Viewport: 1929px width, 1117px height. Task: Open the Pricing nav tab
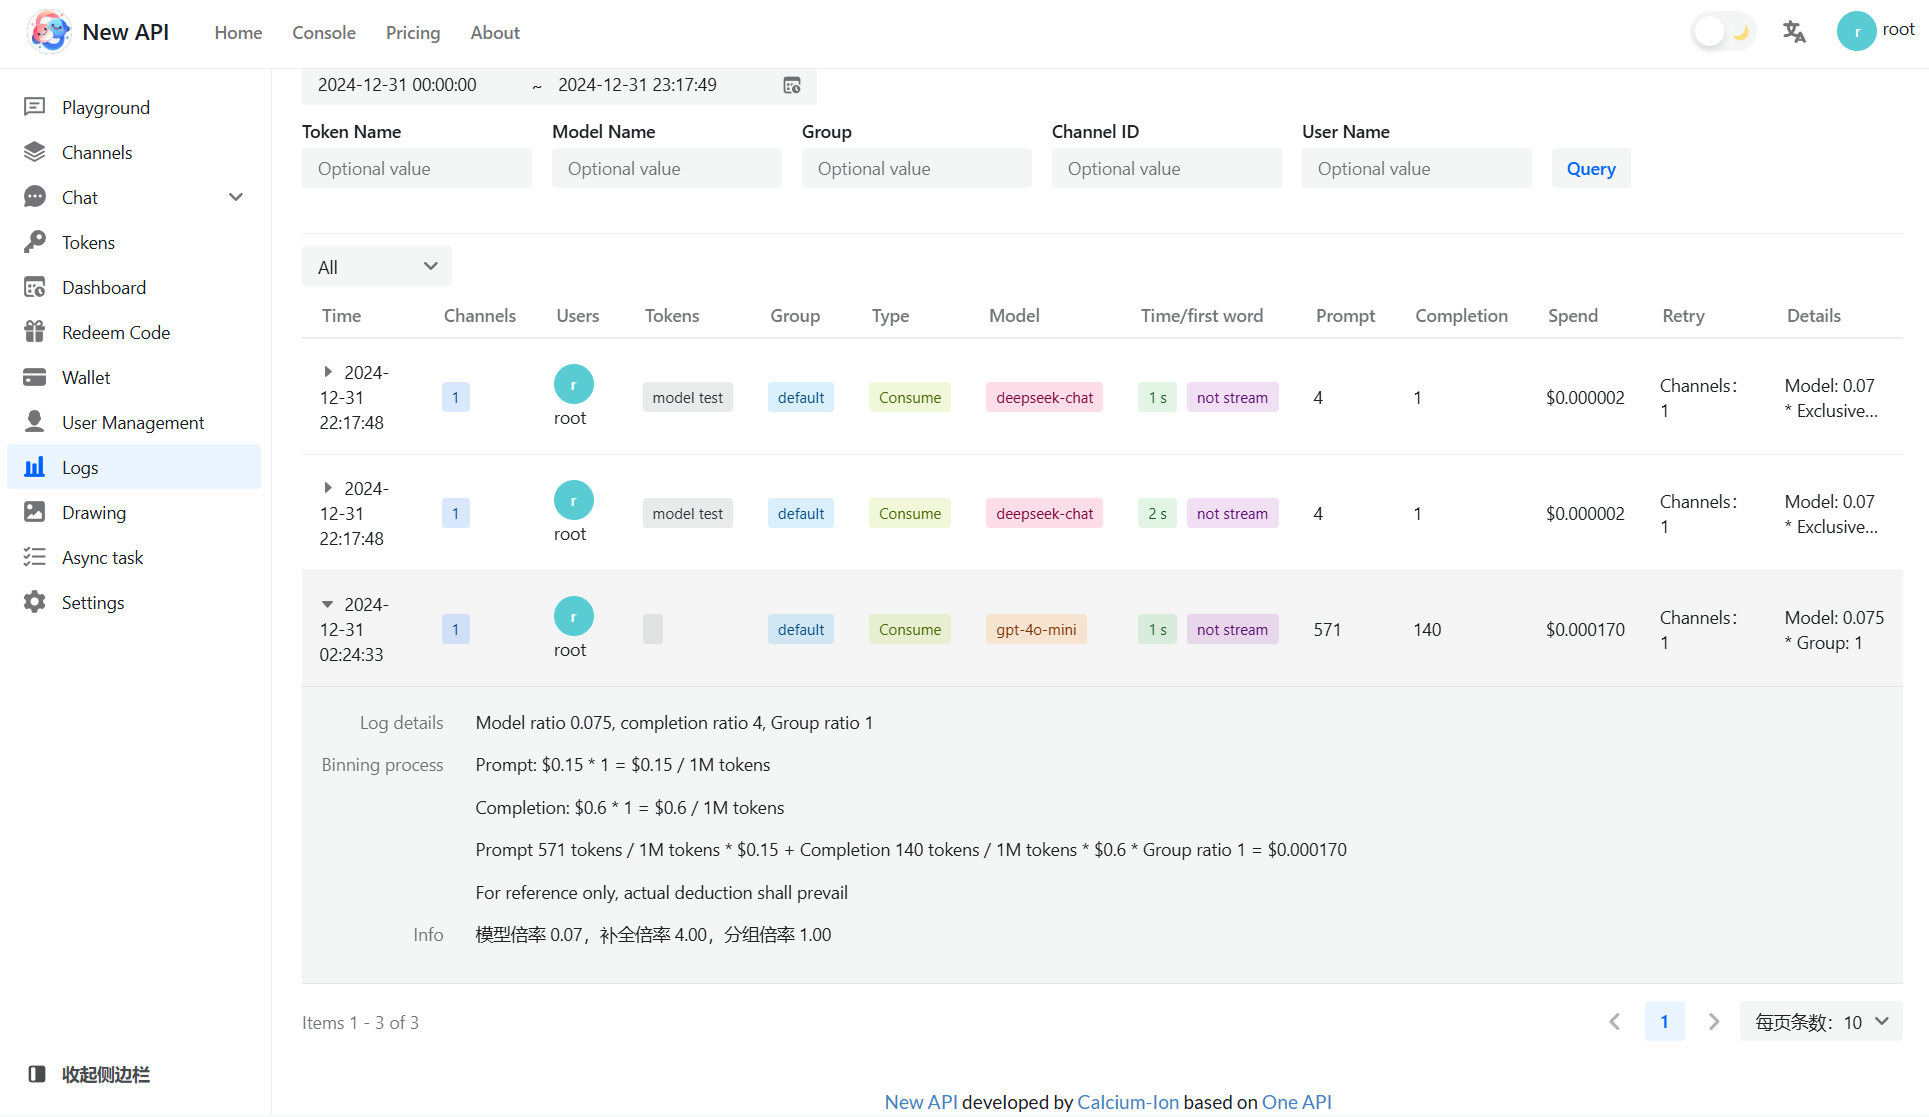(x=412, y=33)
